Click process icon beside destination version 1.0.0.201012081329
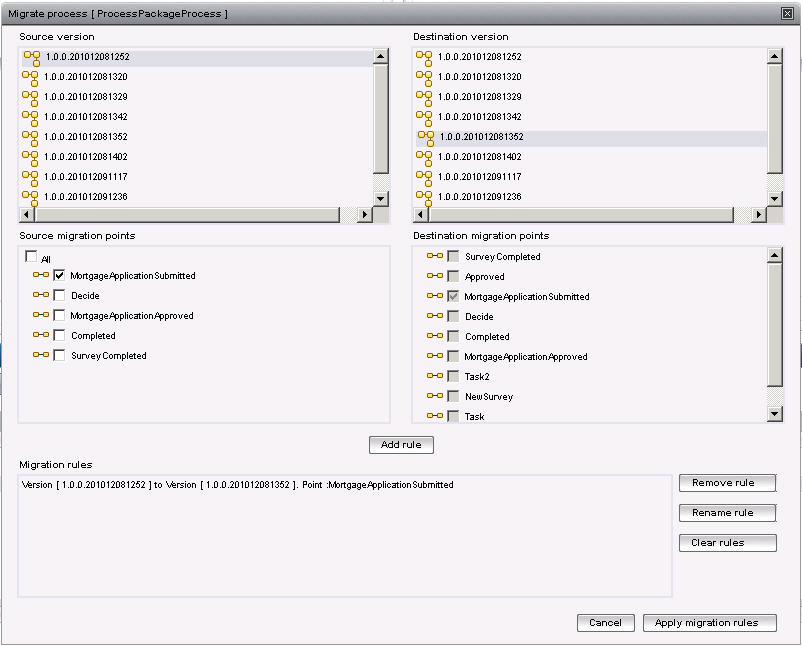 [x=424, y=98]
